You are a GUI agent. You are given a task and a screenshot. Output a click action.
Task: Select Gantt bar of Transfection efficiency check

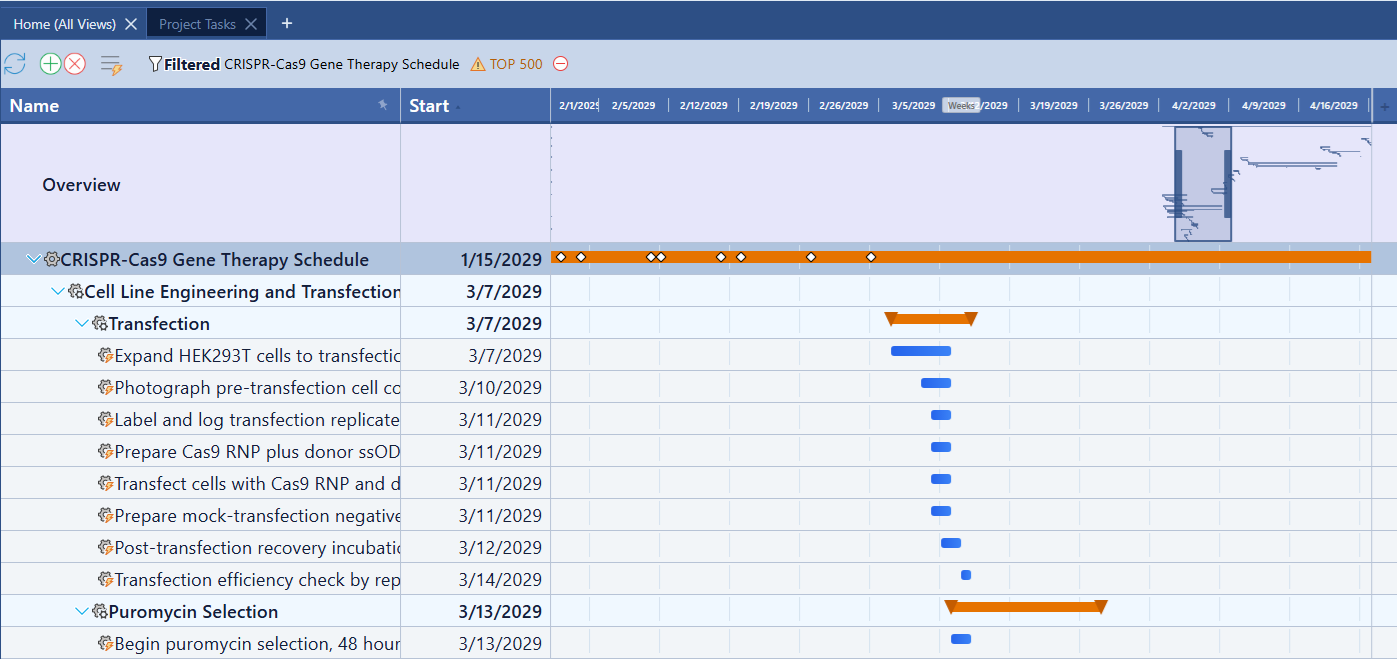(x=966, y=575)
